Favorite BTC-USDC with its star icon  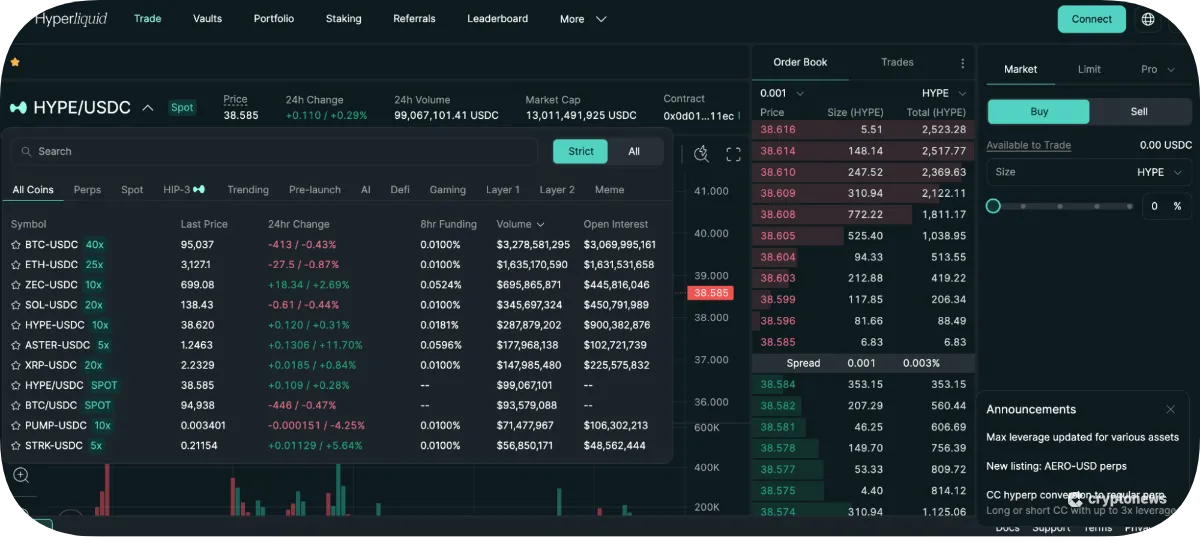[16, 245]
